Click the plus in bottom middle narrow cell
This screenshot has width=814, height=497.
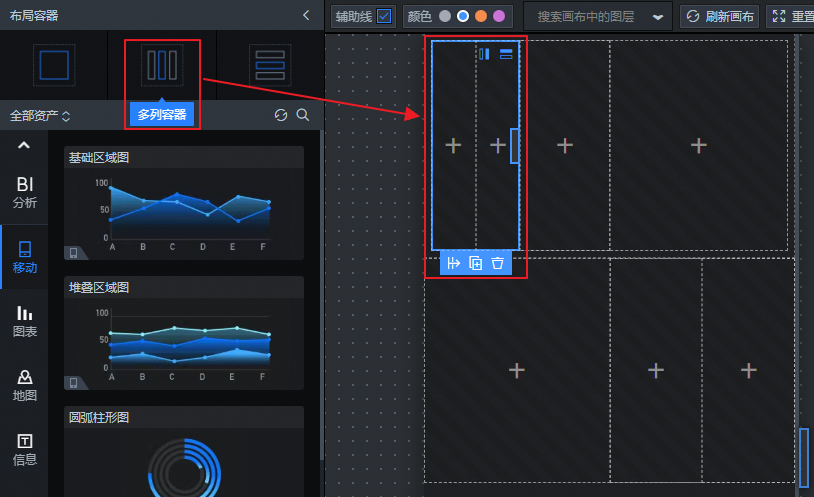656,370
